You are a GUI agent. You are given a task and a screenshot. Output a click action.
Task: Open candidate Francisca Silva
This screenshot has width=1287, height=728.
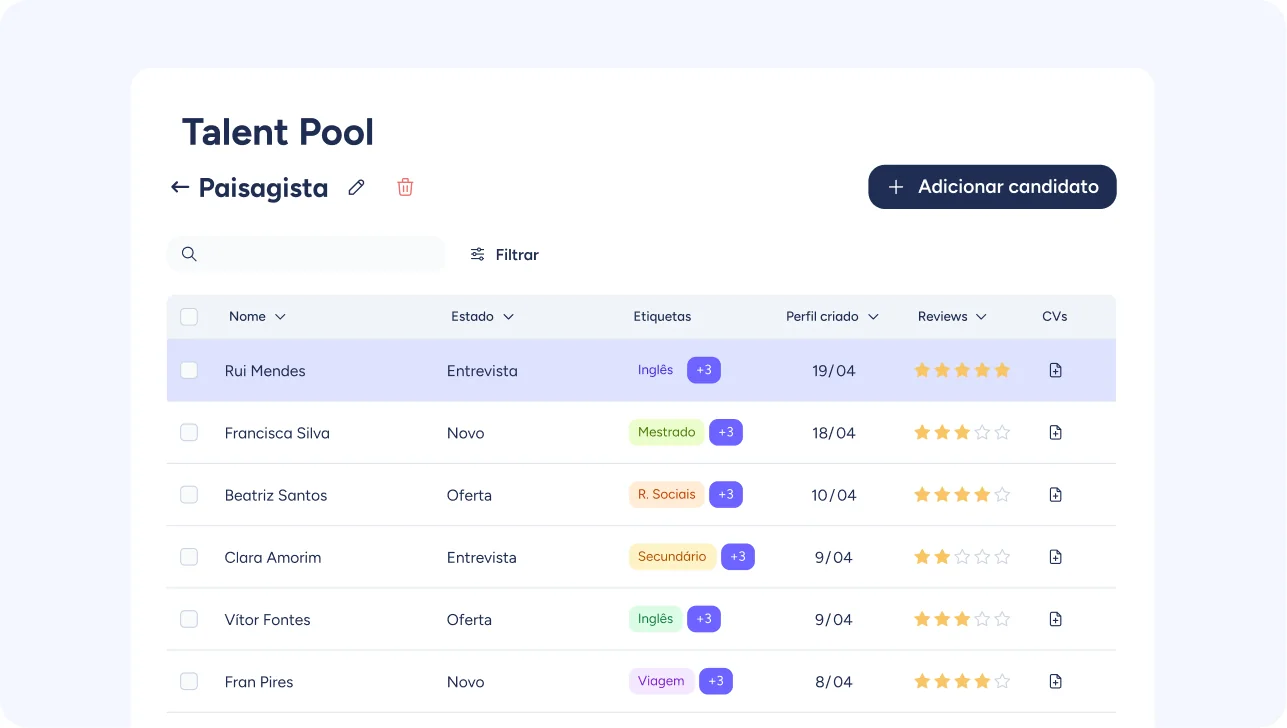click(x=277, y=433)
